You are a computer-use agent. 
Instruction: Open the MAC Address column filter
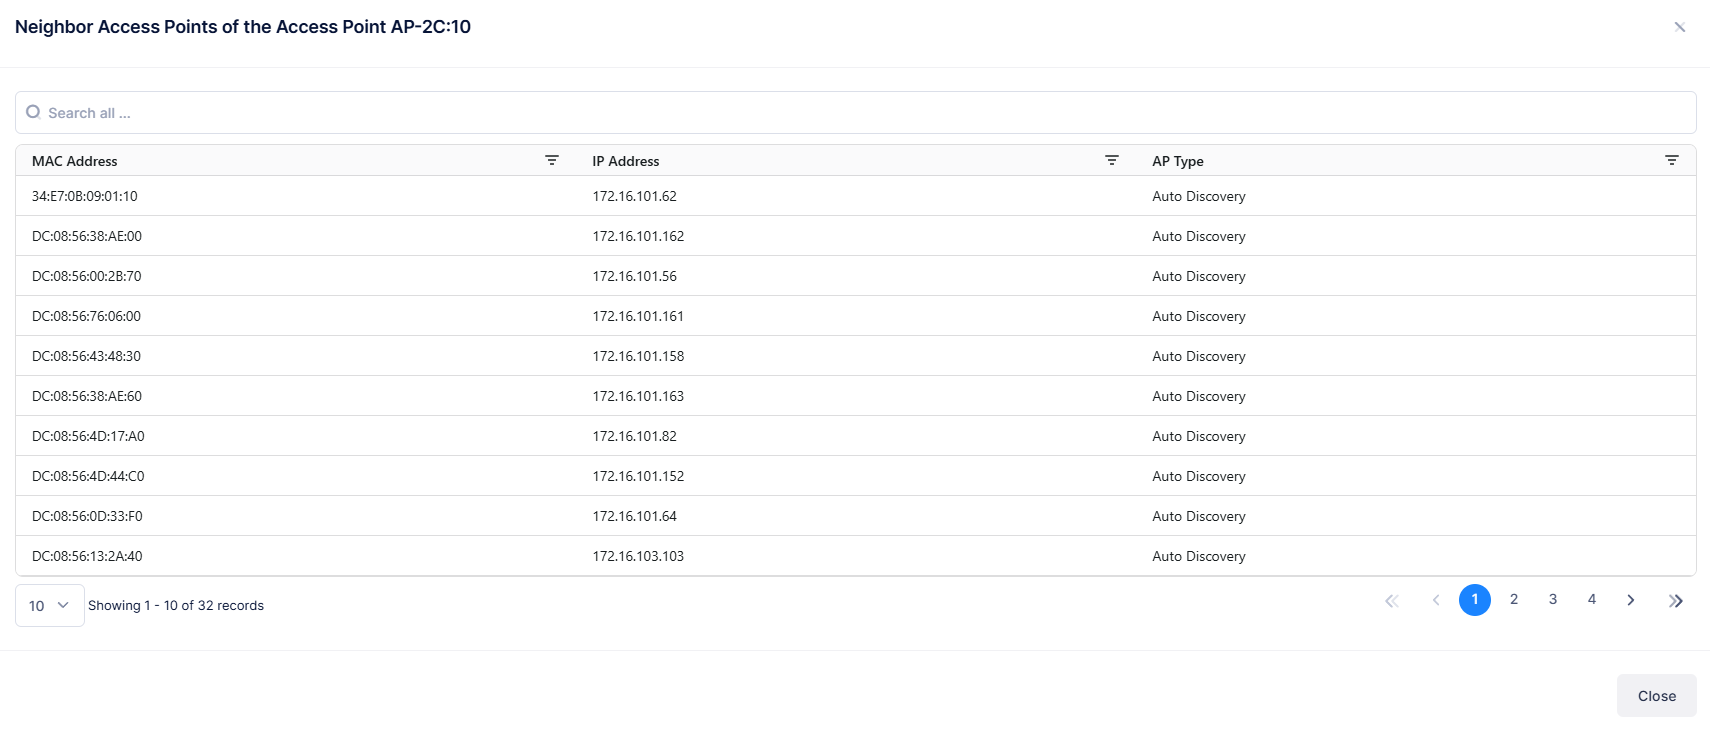click(551, 160)
